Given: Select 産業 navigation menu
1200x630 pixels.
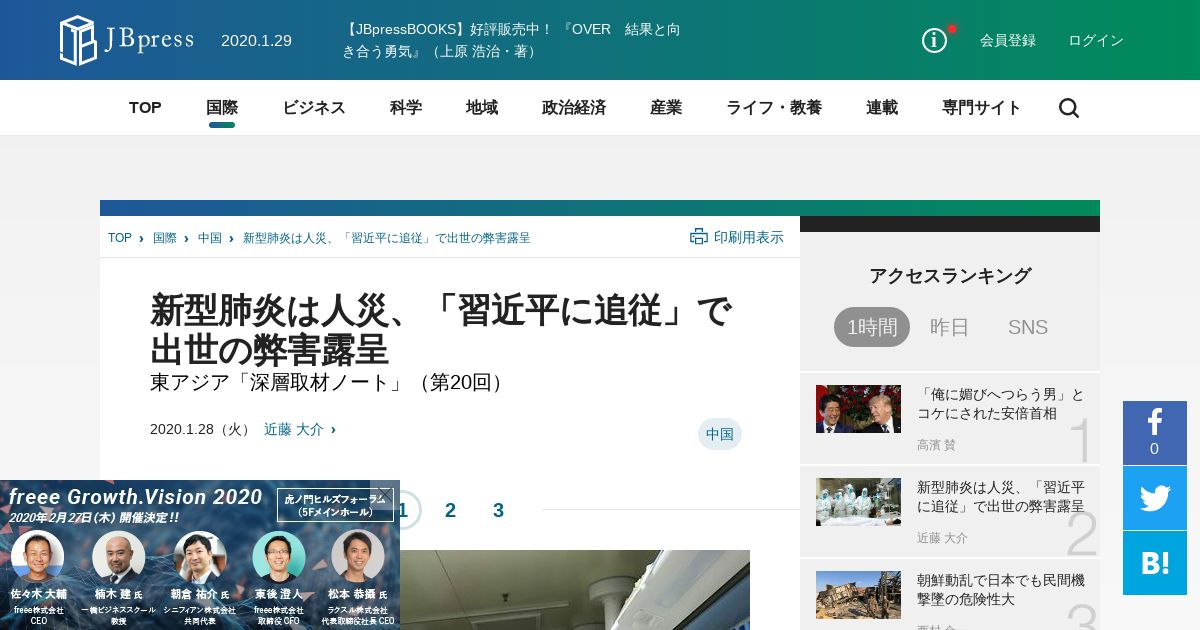Looking at the screenshot, I should pyautogui.click(x=666, y=108).
